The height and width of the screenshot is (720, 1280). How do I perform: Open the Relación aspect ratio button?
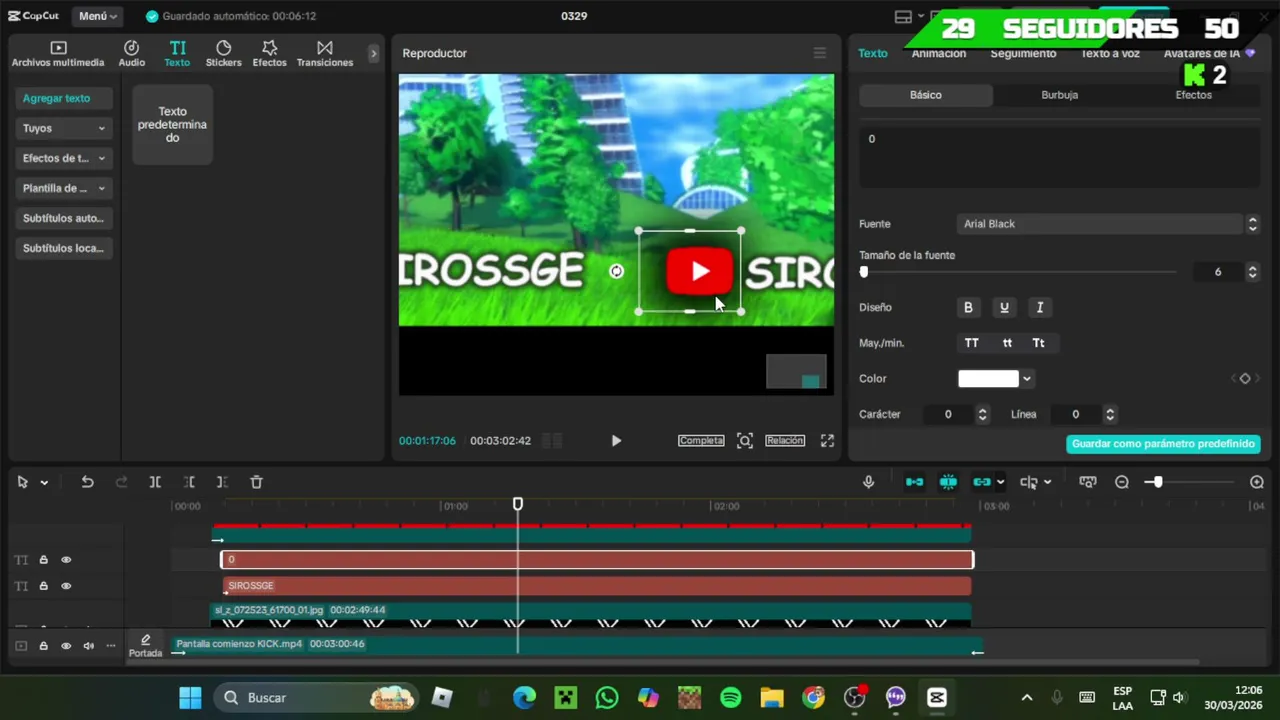[x=785, y=440]
